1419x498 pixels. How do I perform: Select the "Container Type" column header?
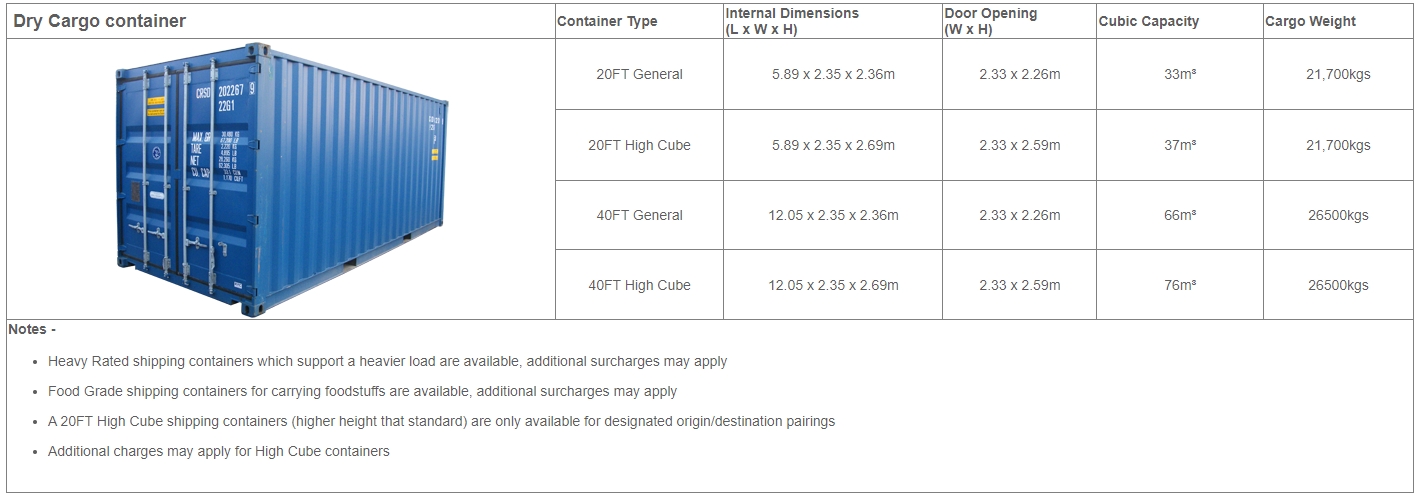tap(607, 22)
